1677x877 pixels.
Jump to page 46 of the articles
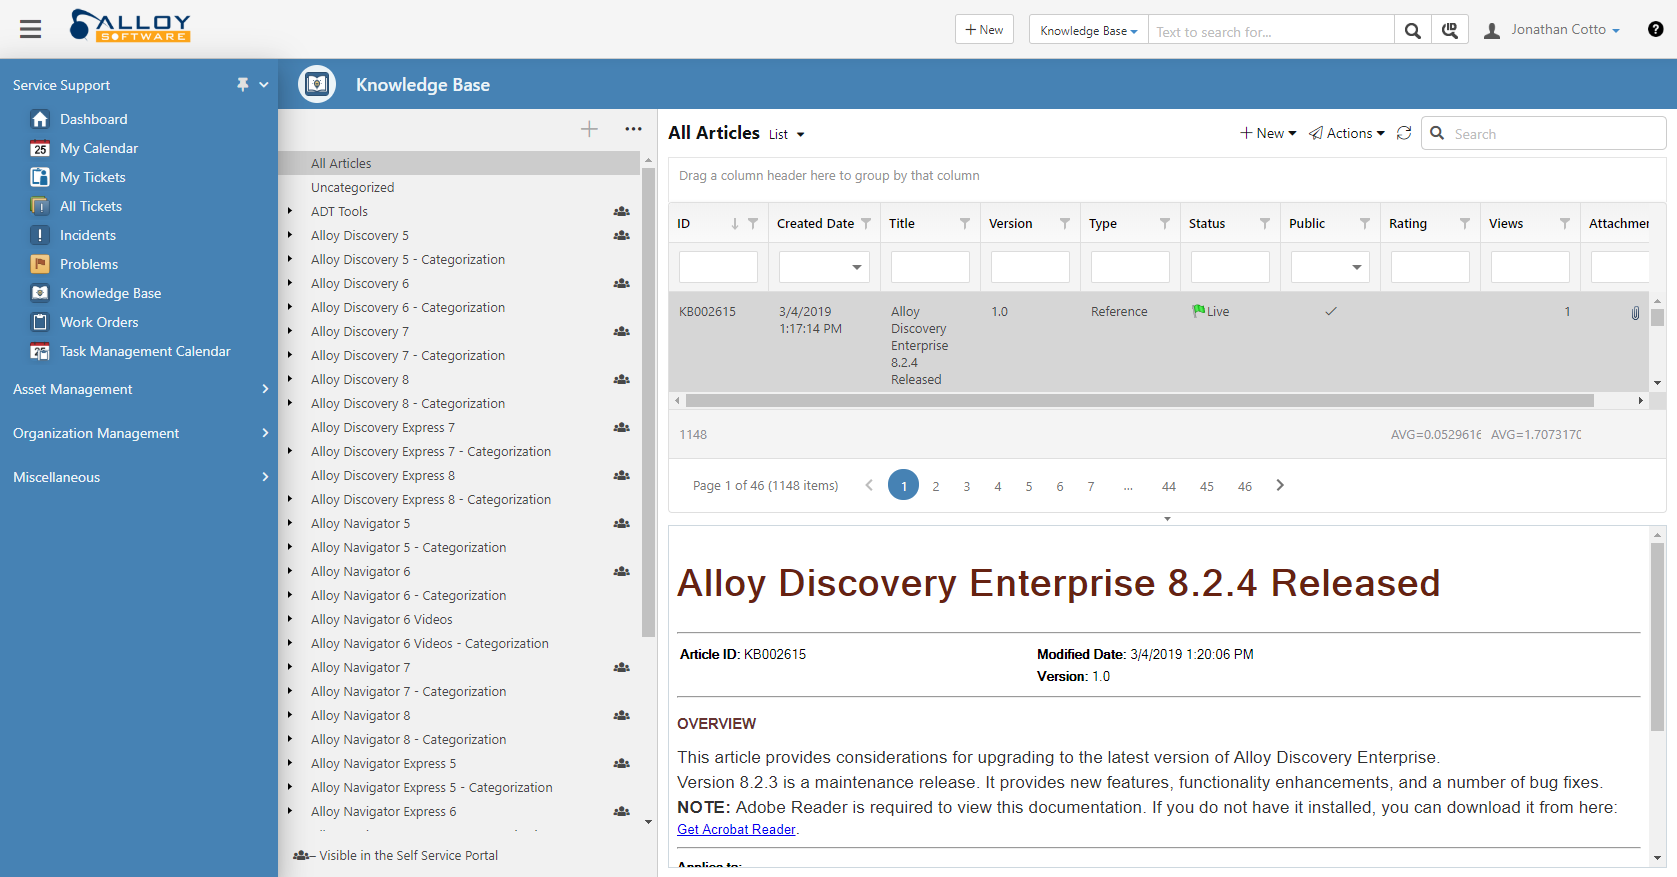tap(1245, 486)
